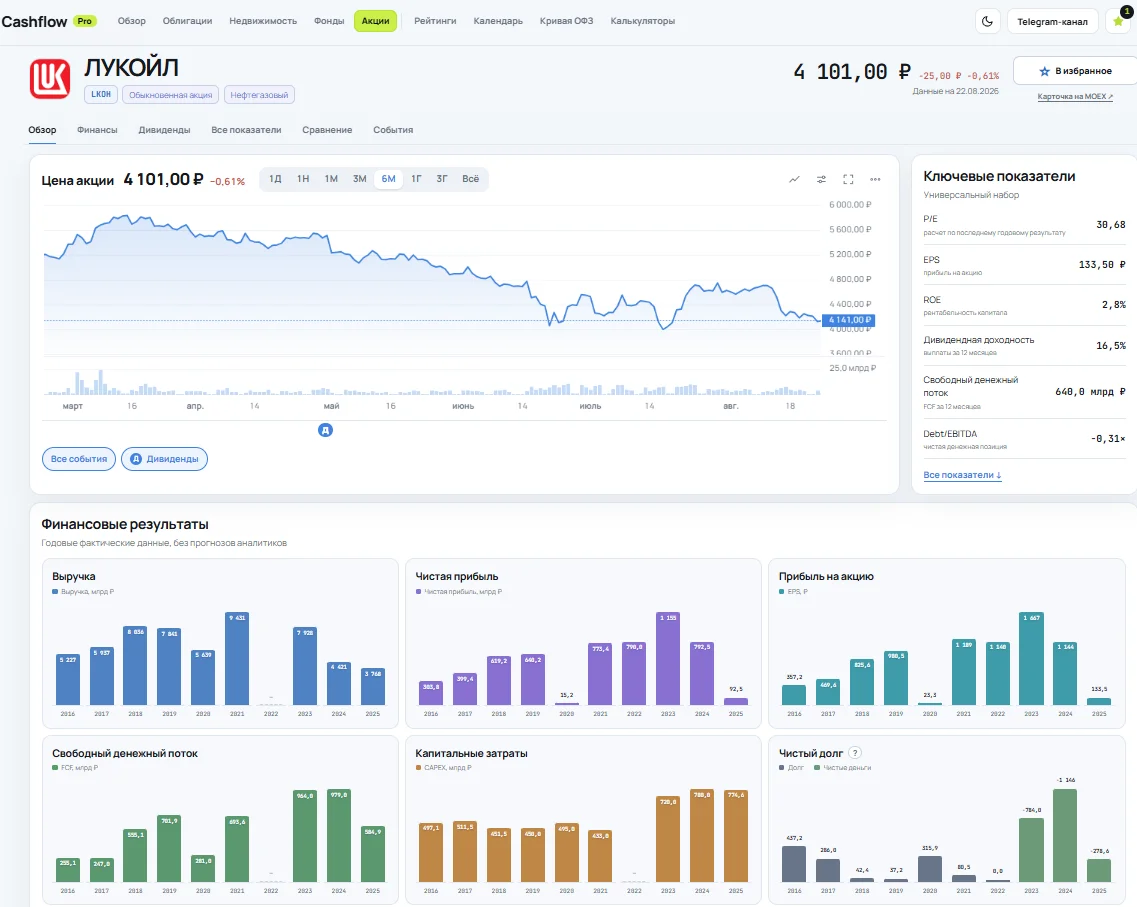Open Рейтинги section
This screenshot has width=1137, height=907.
point(435,21)
